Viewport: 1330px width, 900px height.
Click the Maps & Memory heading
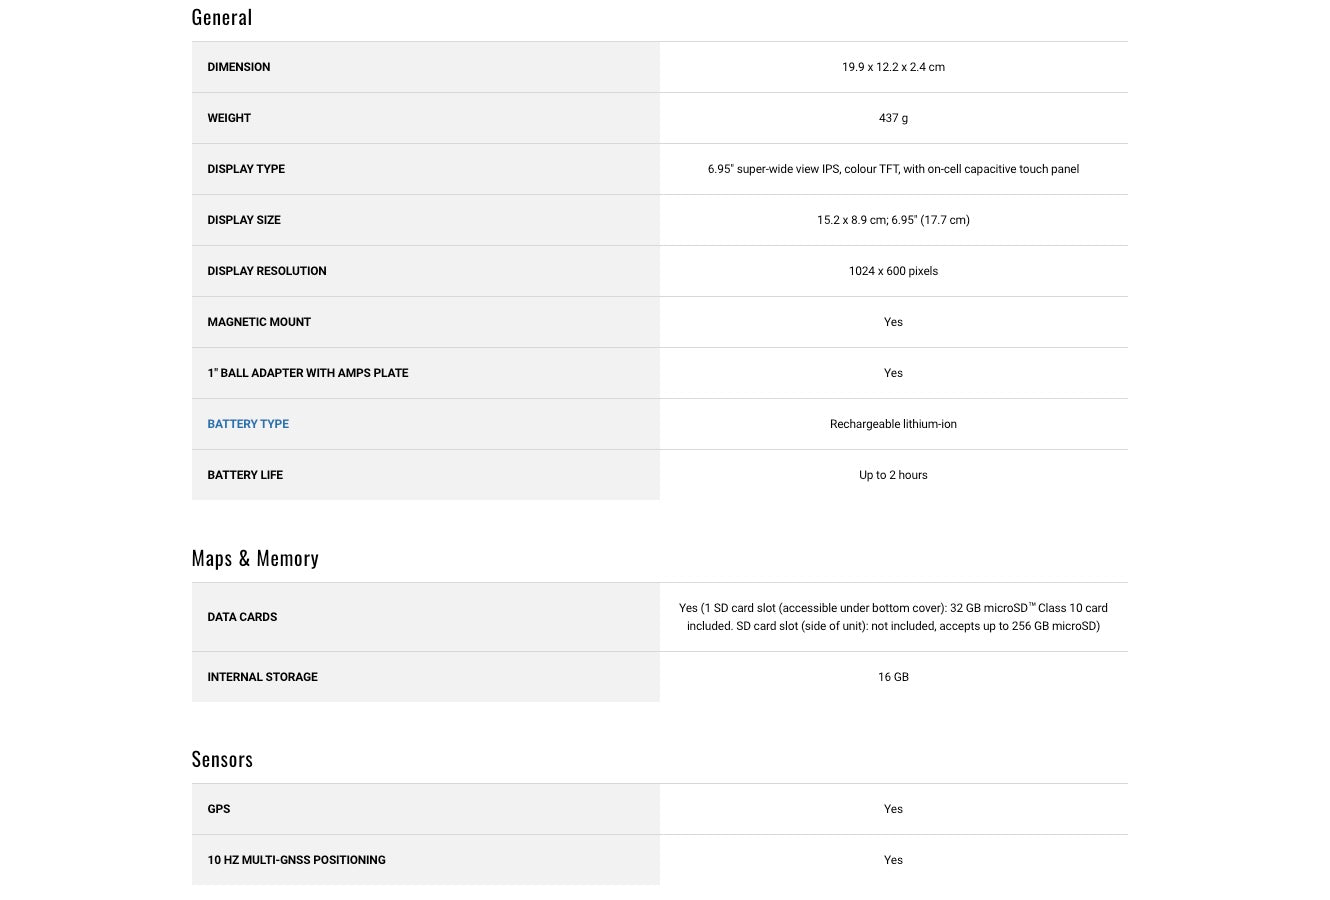(x=255, y=558)
